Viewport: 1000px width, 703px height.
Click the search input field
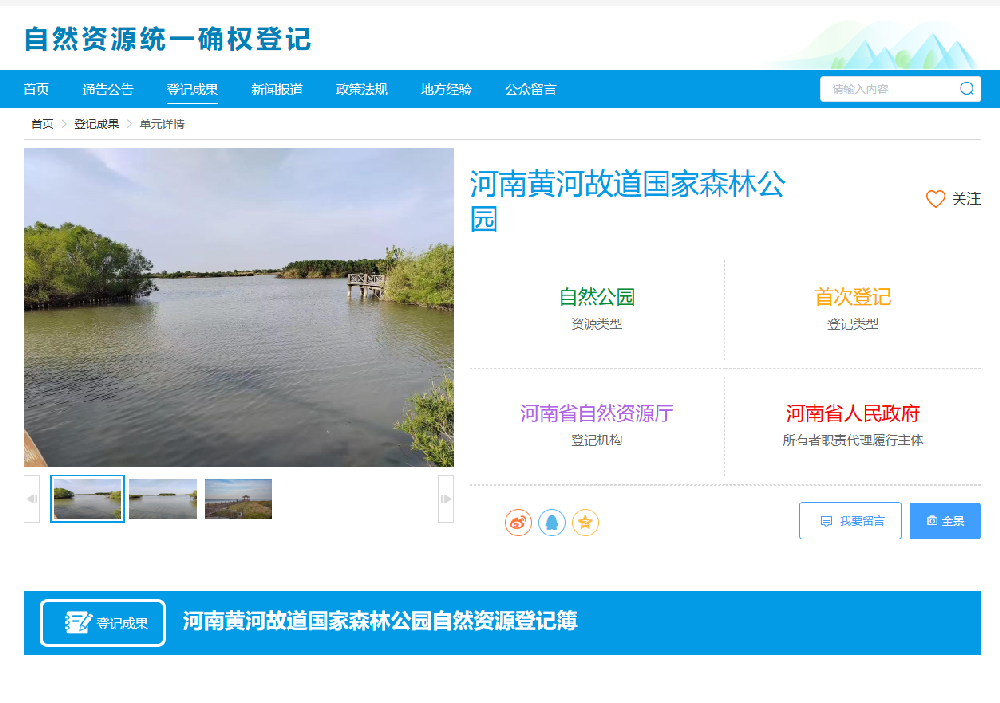point(889,89)
